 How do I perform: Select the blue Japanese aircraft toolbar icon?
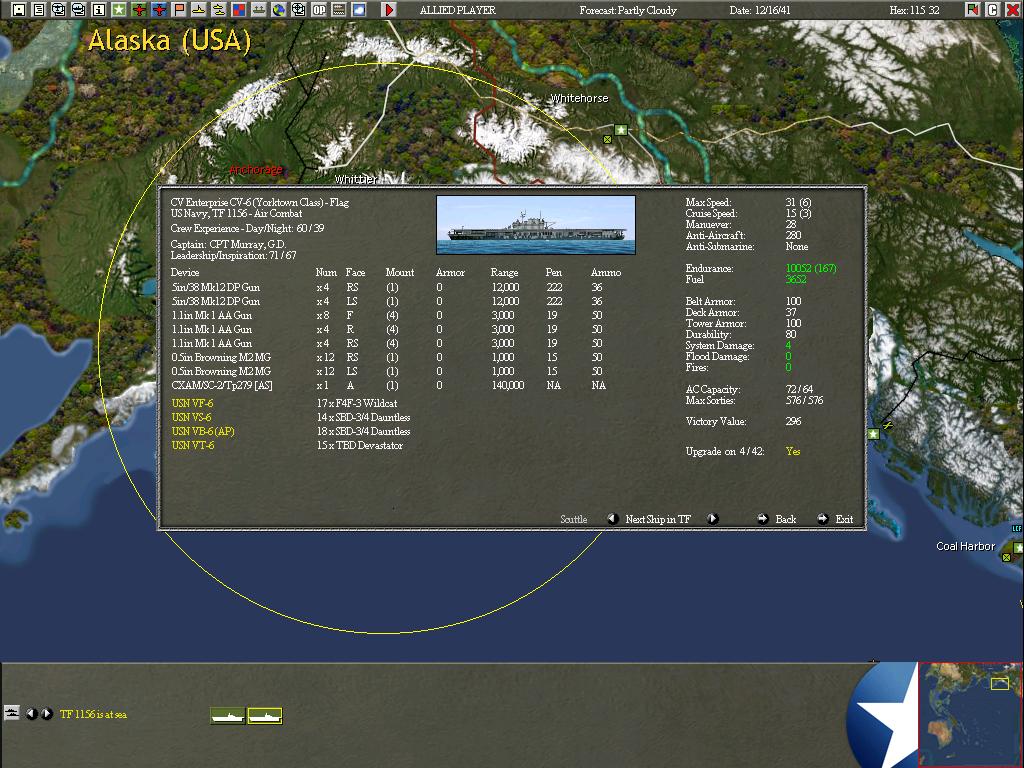click(x=158, y=10)
